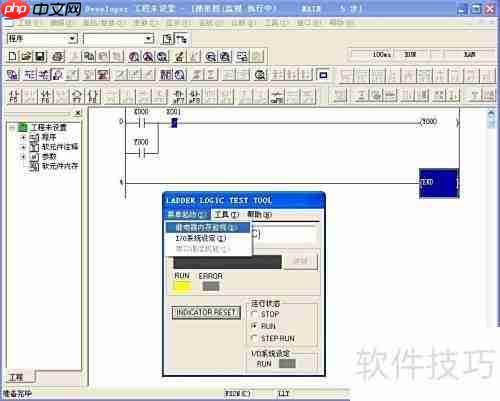
Task: Click the third magnifier find icon in standard toolbar
Action: pyautogui.click(x=163, y=56)
